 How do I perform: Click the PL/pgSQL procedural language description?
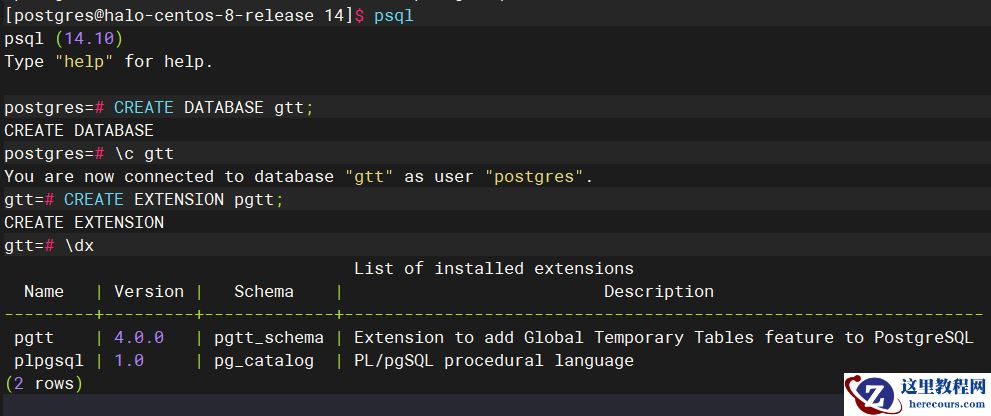point(493,360)
